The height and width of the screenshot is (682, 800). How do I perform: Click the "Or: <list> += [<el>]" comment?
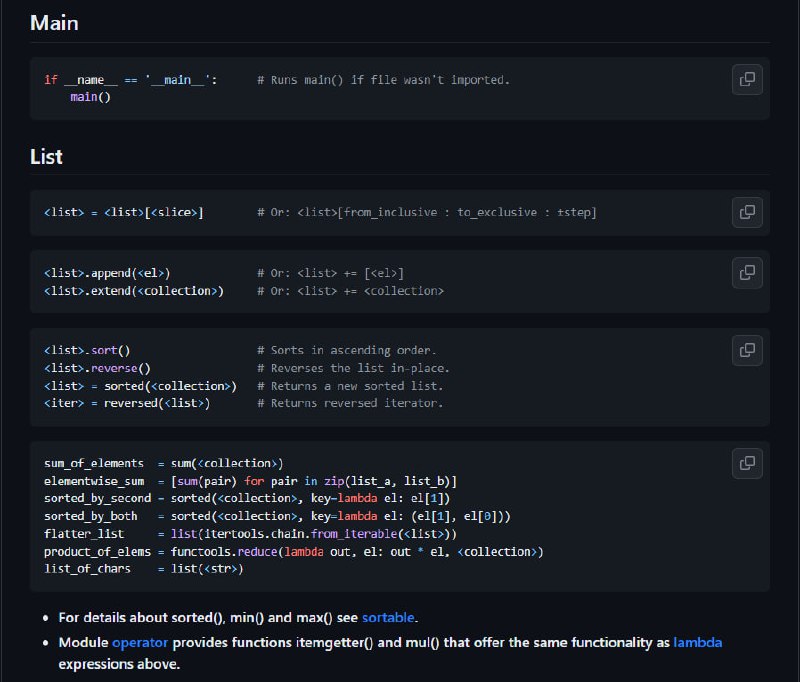331,273
